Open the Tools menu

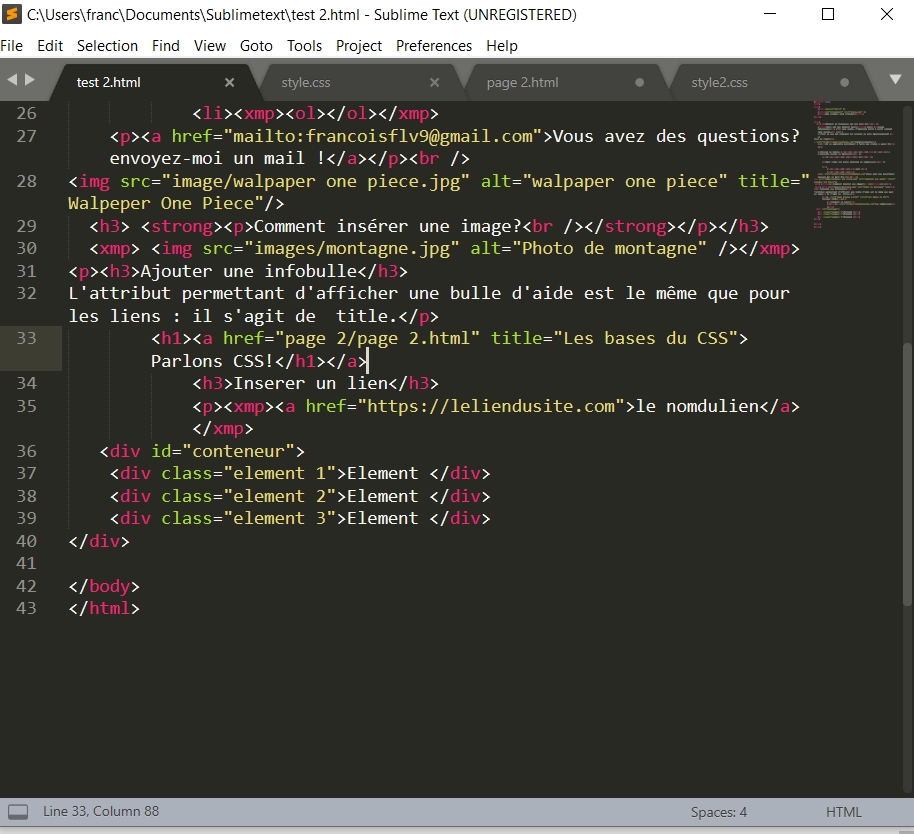[304, 45]
